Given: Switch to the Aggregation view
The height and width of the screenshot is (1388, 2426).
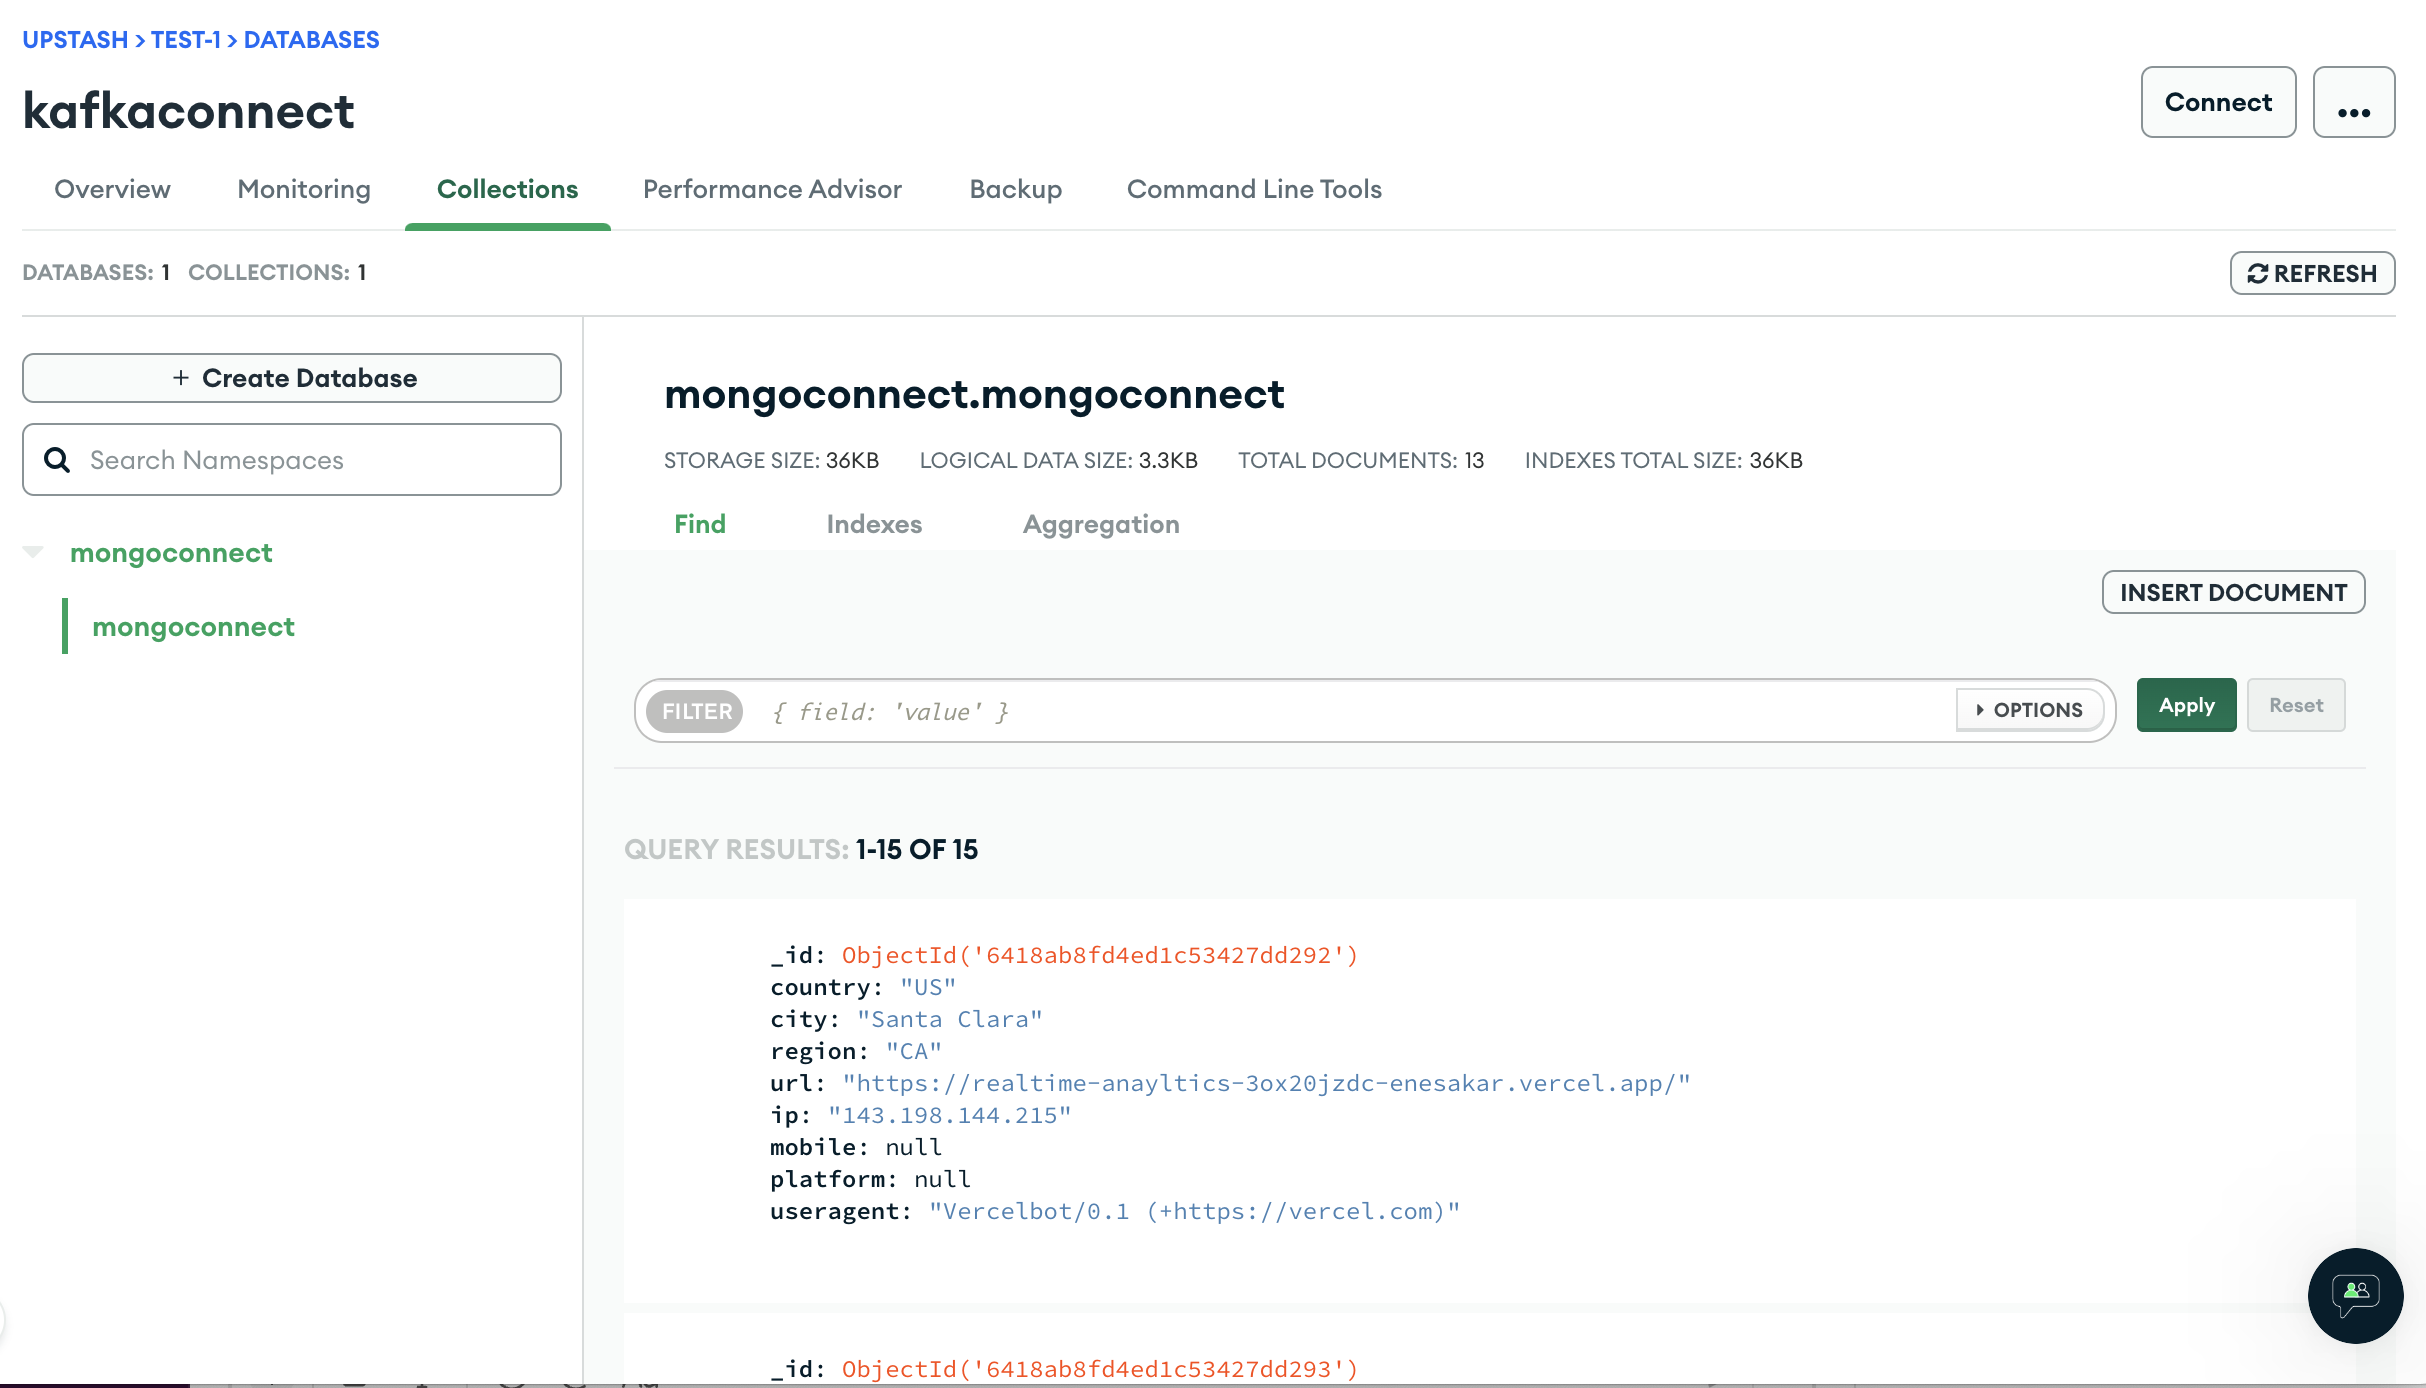Looking at the screenshot, I should coord(1101,524).
